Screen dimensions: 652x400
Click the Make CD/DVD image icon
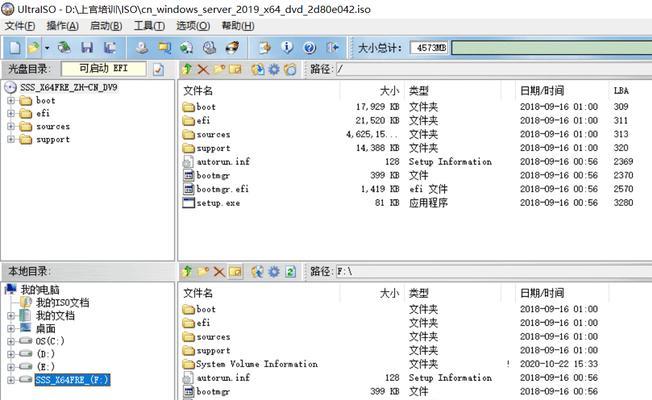pyautogui.click(x=142, y=47)
